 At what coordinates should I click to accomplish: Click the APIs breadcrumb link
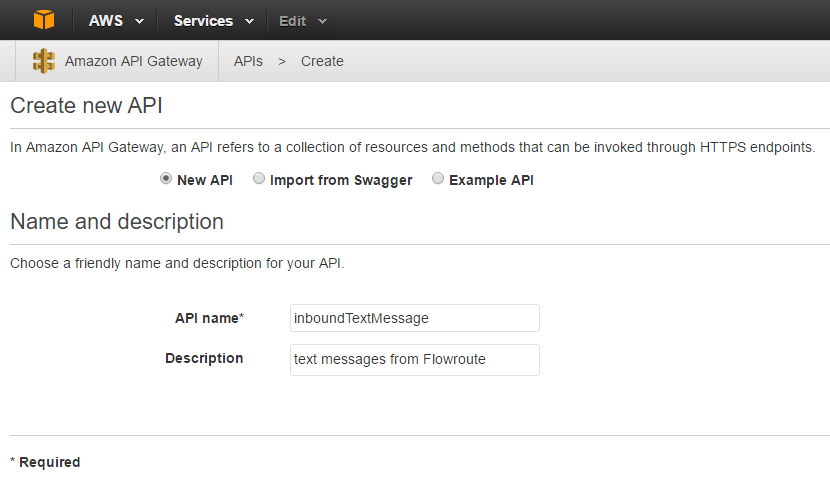tap(248, 61)
